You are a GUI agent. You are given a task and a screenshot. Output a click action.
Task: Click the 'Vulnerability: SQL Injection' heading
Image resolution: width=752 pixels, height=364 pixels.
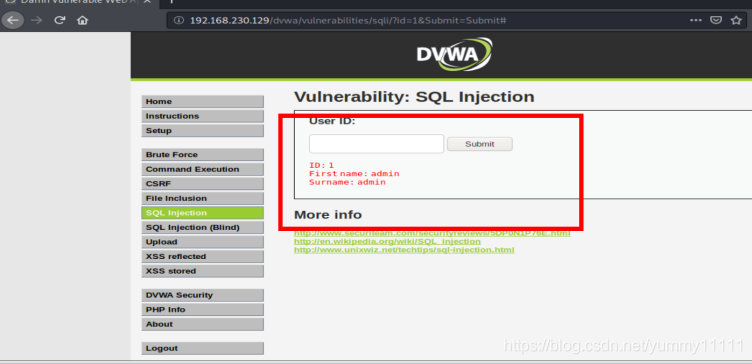tap(414, 97)
